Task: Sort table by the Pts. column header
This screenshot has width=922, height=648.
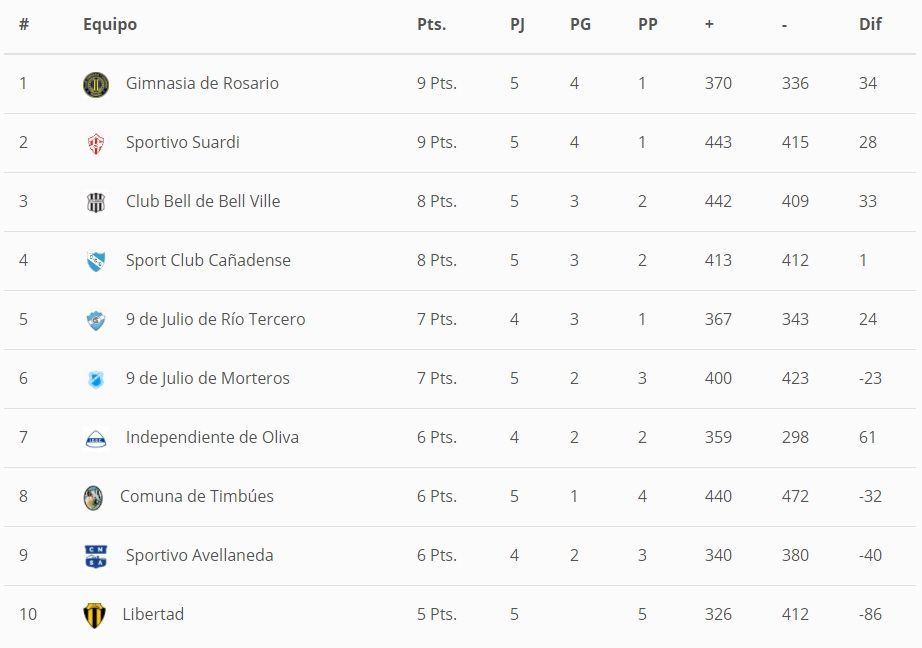Action: pyautogui.click(x=431, y=24)
